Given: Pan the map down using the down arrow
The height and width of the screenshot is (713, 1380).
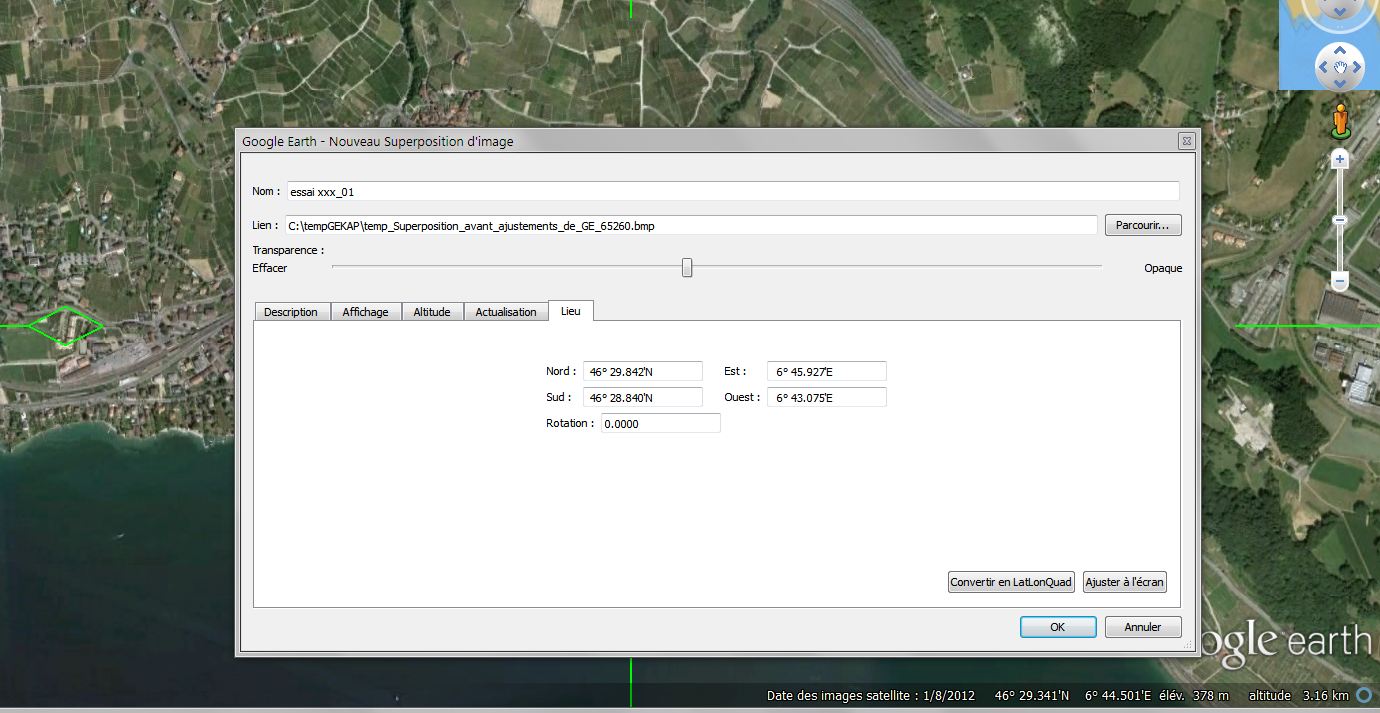Looking at the screenshot, I should [x=1340, y=84].
